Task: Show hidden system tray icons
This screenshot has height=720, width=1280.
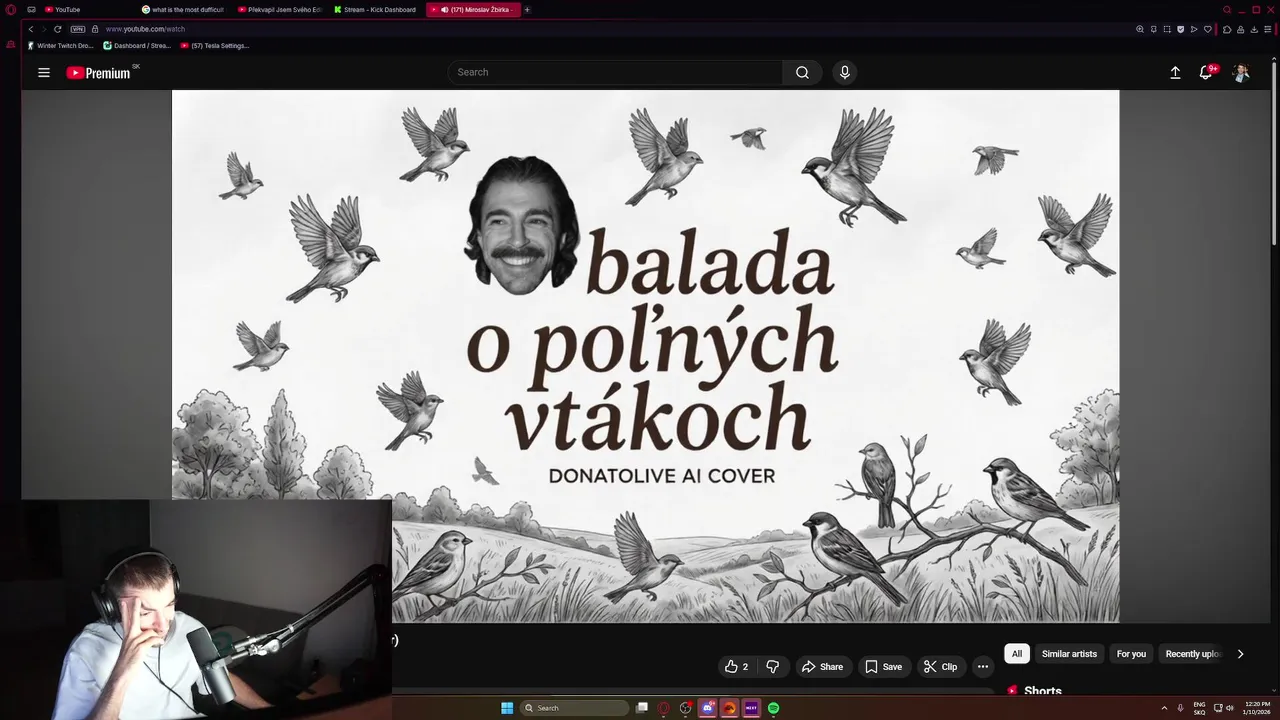Action: pyautogui.click(x=1164, y=708)
